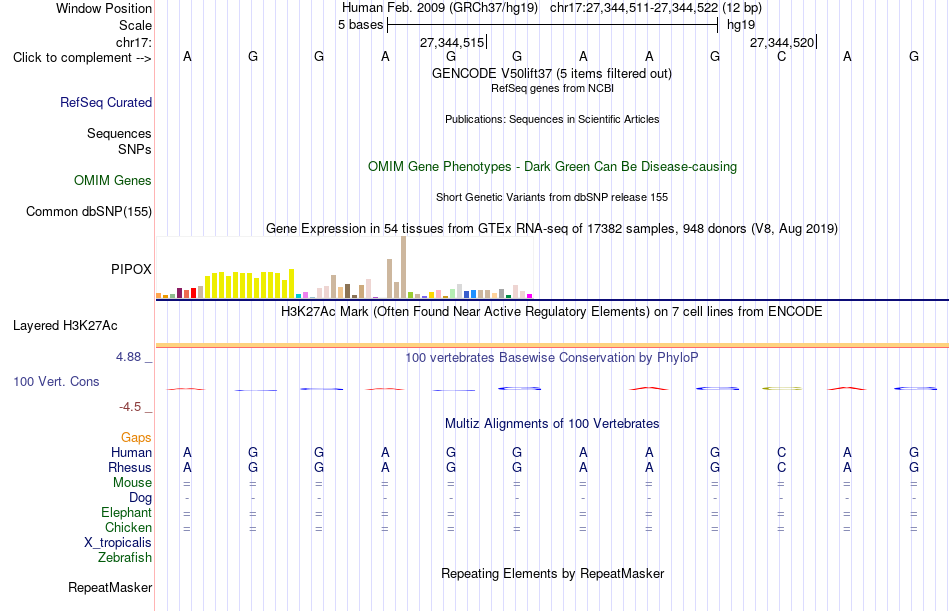Click the Chicken species label
The height and width of the screenshot is (611, 950).
pos(128,528)
